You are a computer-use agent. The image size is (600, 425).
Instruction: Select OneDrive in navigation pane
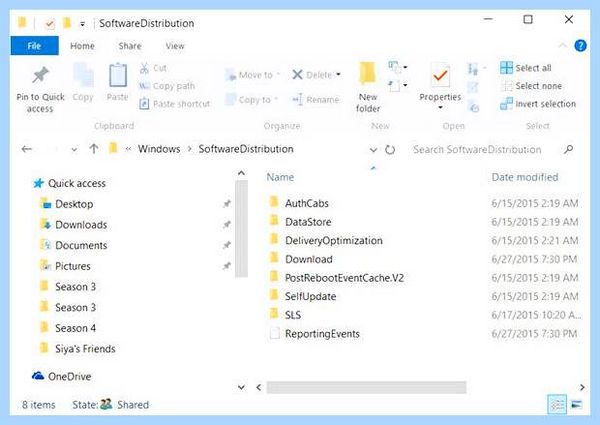click(62, 377)
